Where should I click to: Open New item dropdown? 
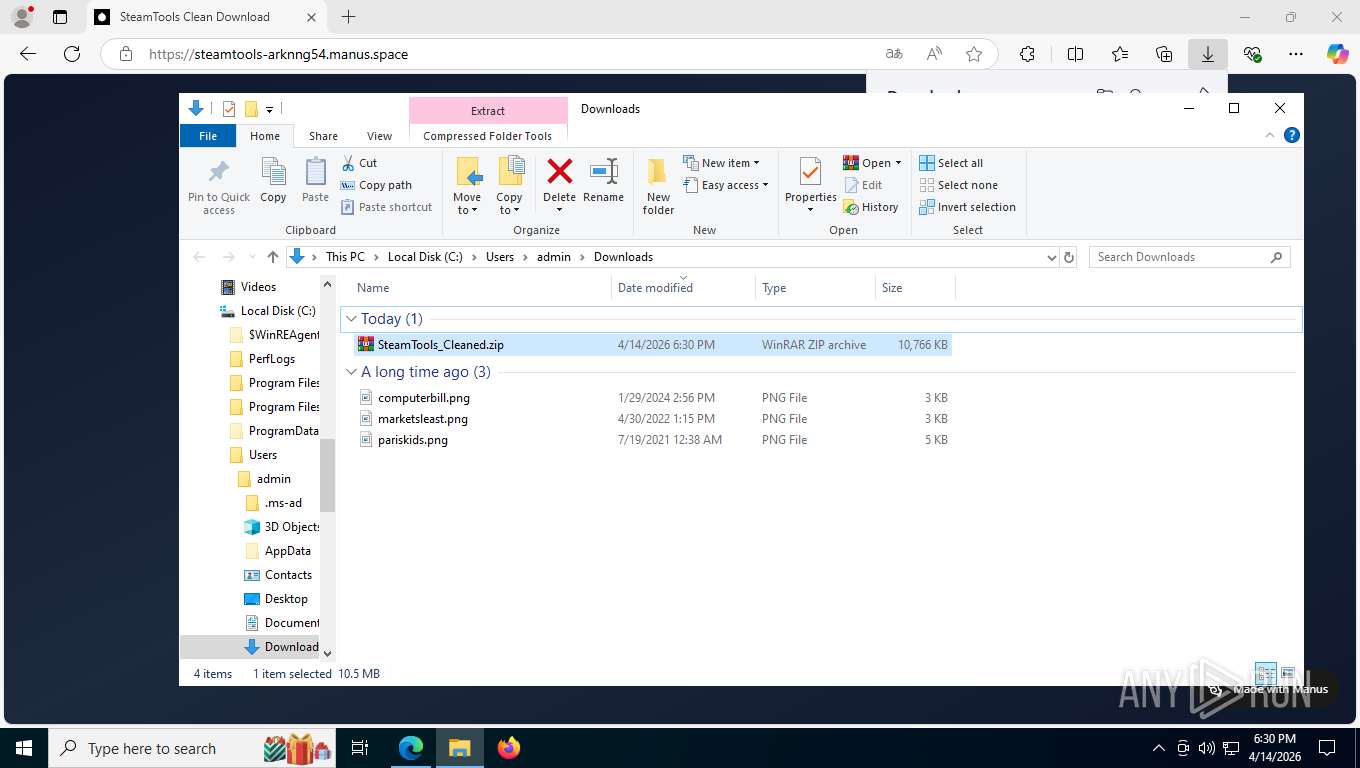[722, 163]
